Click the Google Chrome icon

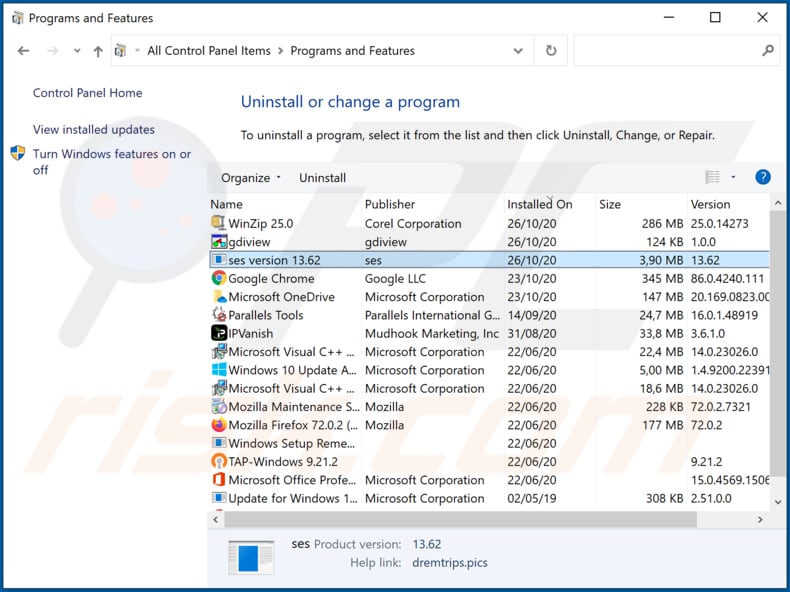tap(219, 278)
